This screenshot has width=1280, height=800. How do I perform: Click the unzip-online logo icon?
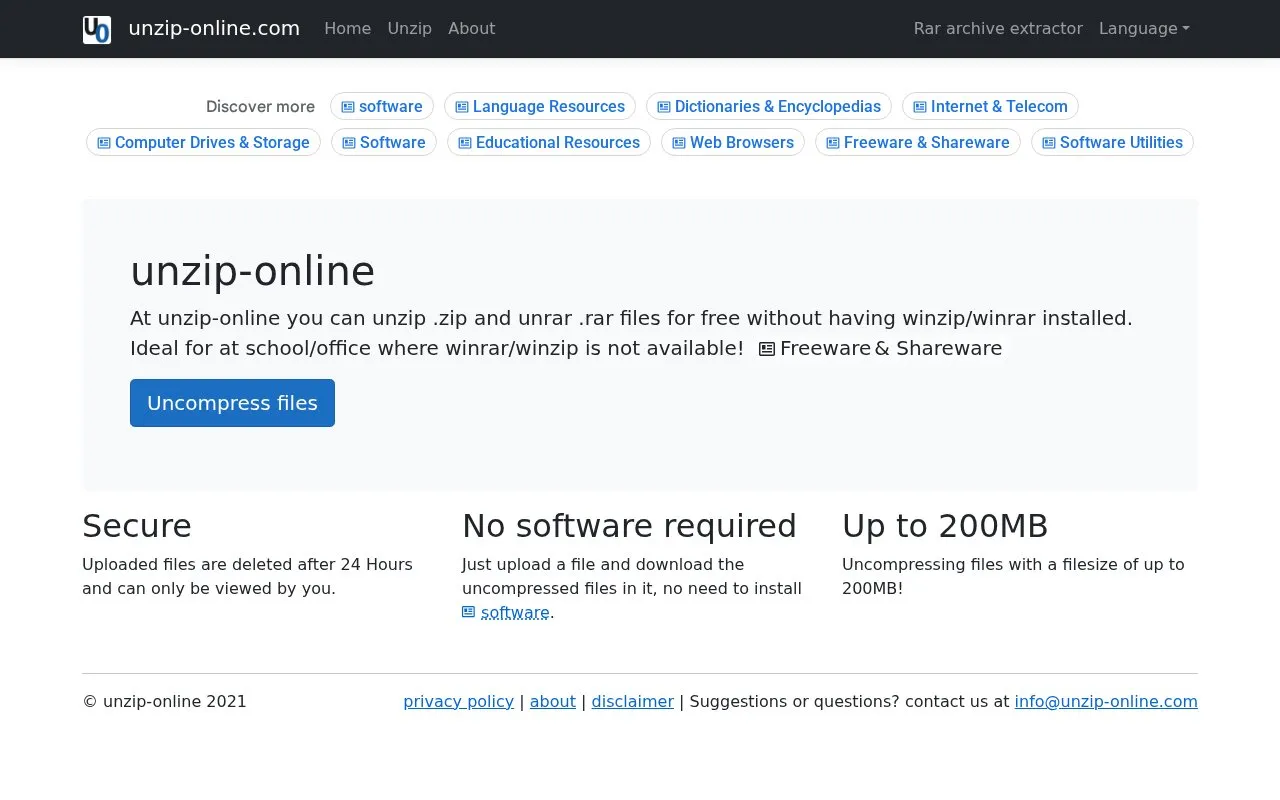coord(97,29)
